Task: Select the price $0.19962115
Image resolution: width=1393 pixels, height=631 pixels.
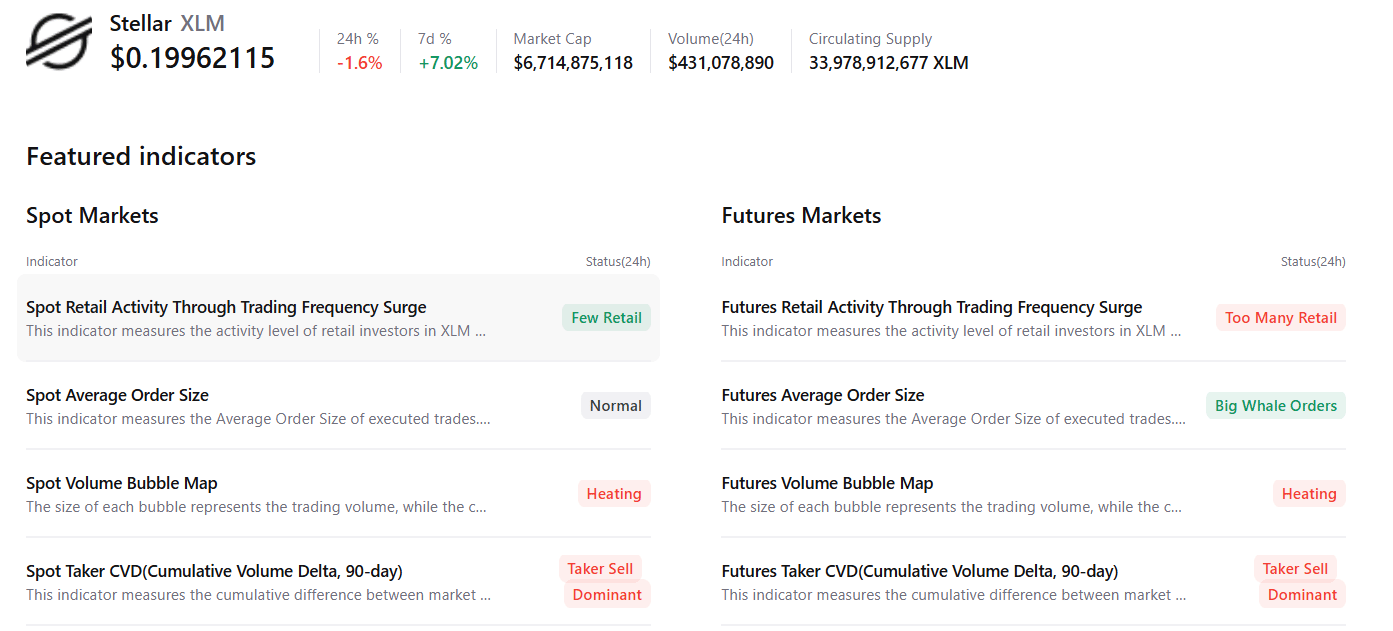Action: [193, 58]
